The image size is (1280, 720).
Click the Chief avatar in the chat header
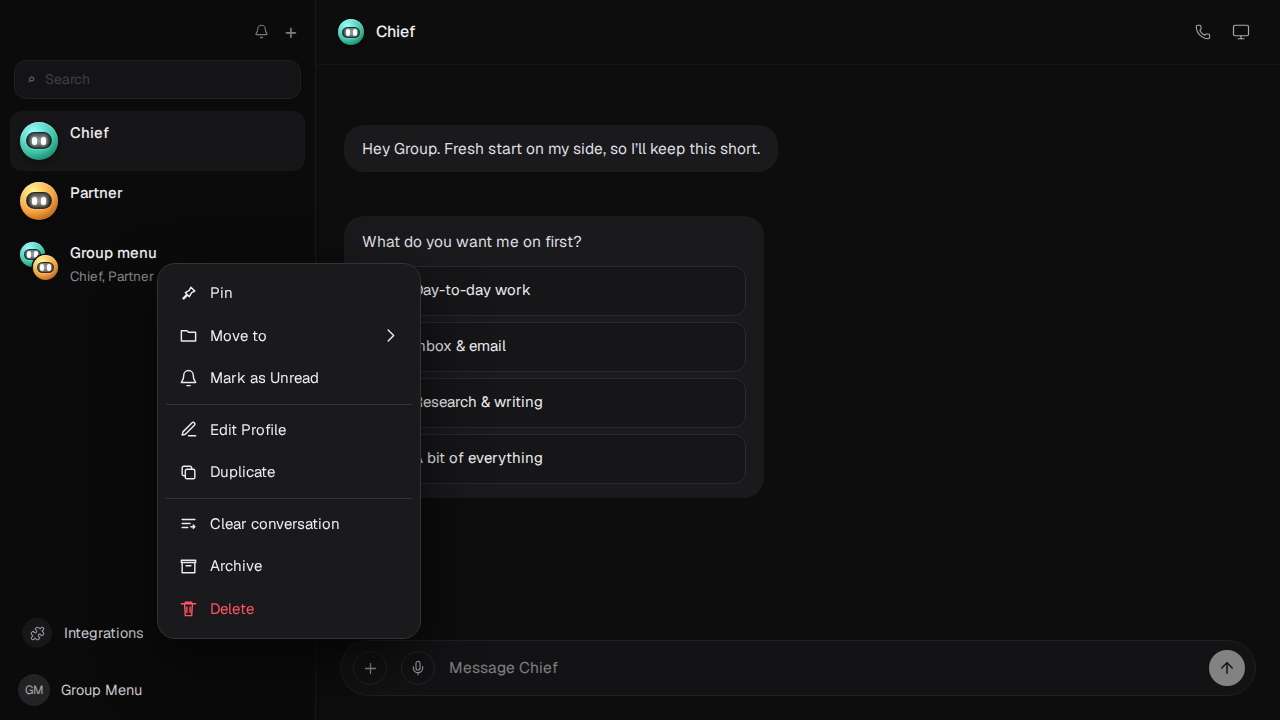click(351, 32)
